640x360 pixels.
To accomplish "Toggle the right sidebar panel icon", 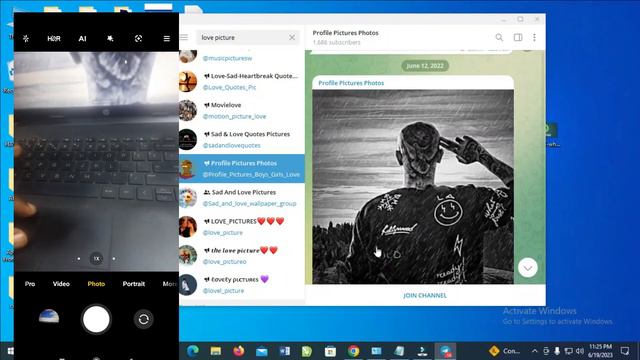I will 518,38.
